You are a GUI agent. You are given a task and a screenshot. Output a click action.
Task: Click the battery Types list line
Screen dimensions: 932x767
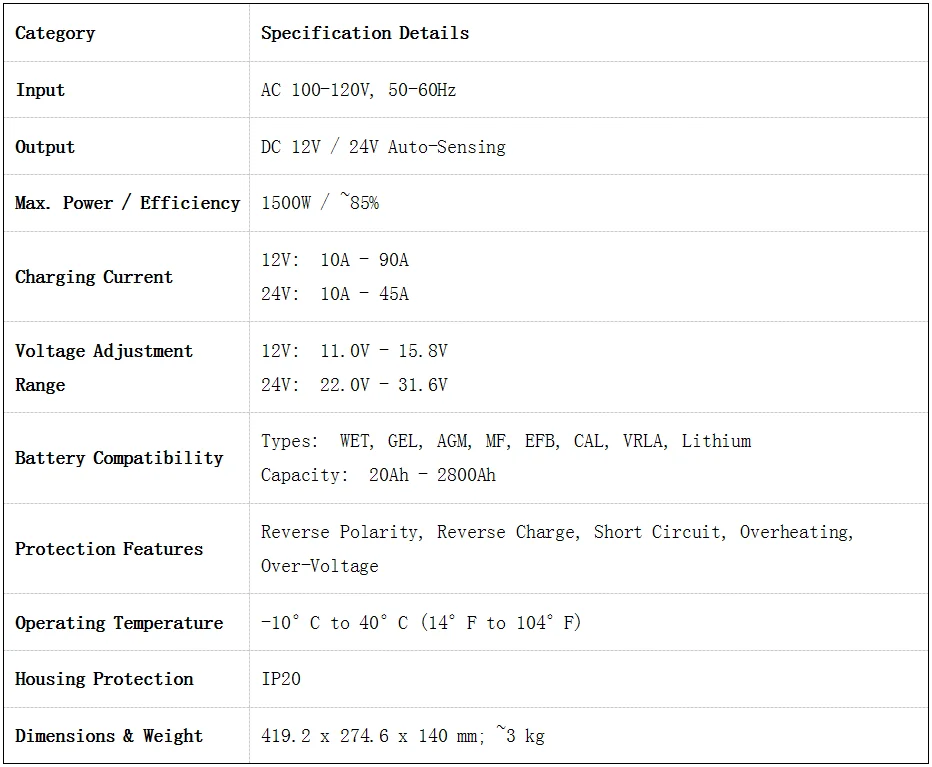click(506, 441)
